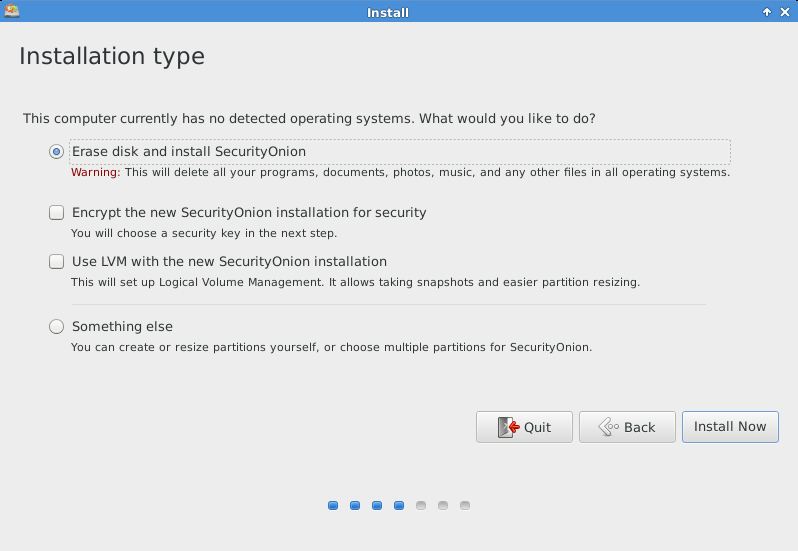
Task: Select "Erase disk and install SecurityOnion" option
Action: click(57, 152)
